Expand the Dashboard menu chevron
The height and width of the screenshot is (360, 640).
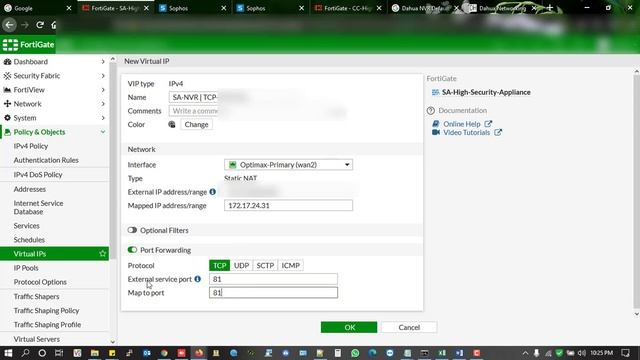coord(103,62)
